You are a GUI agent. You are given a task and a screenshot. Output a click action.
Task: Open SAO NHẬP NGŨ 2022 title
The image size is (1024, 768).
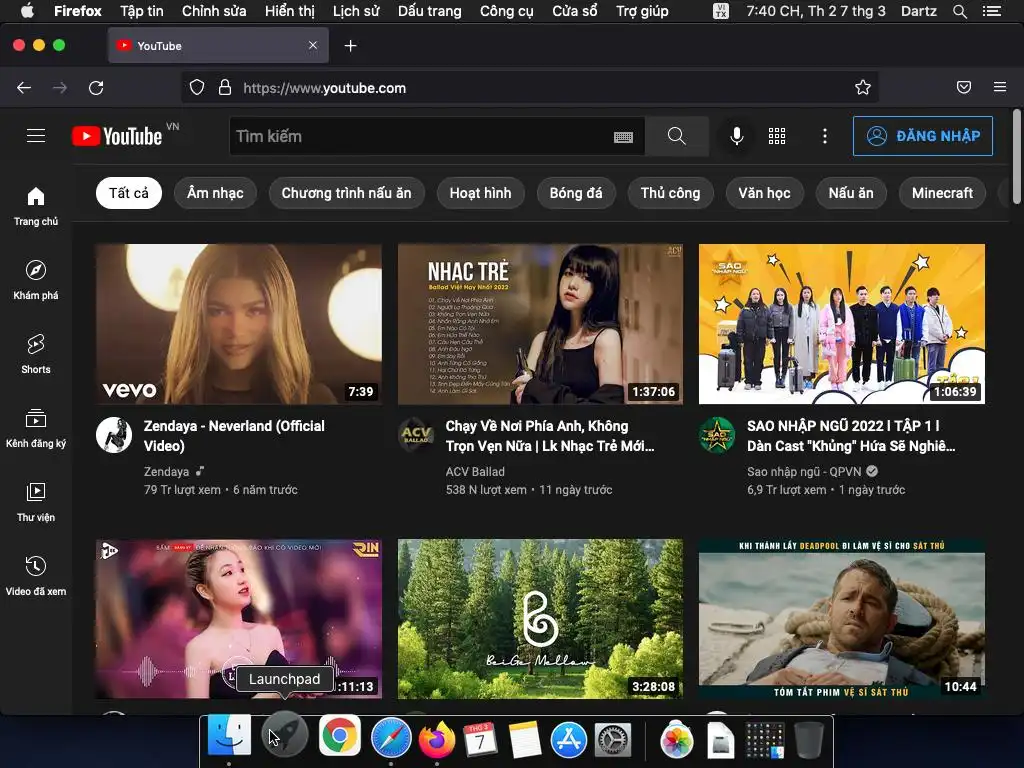(851, 436)
